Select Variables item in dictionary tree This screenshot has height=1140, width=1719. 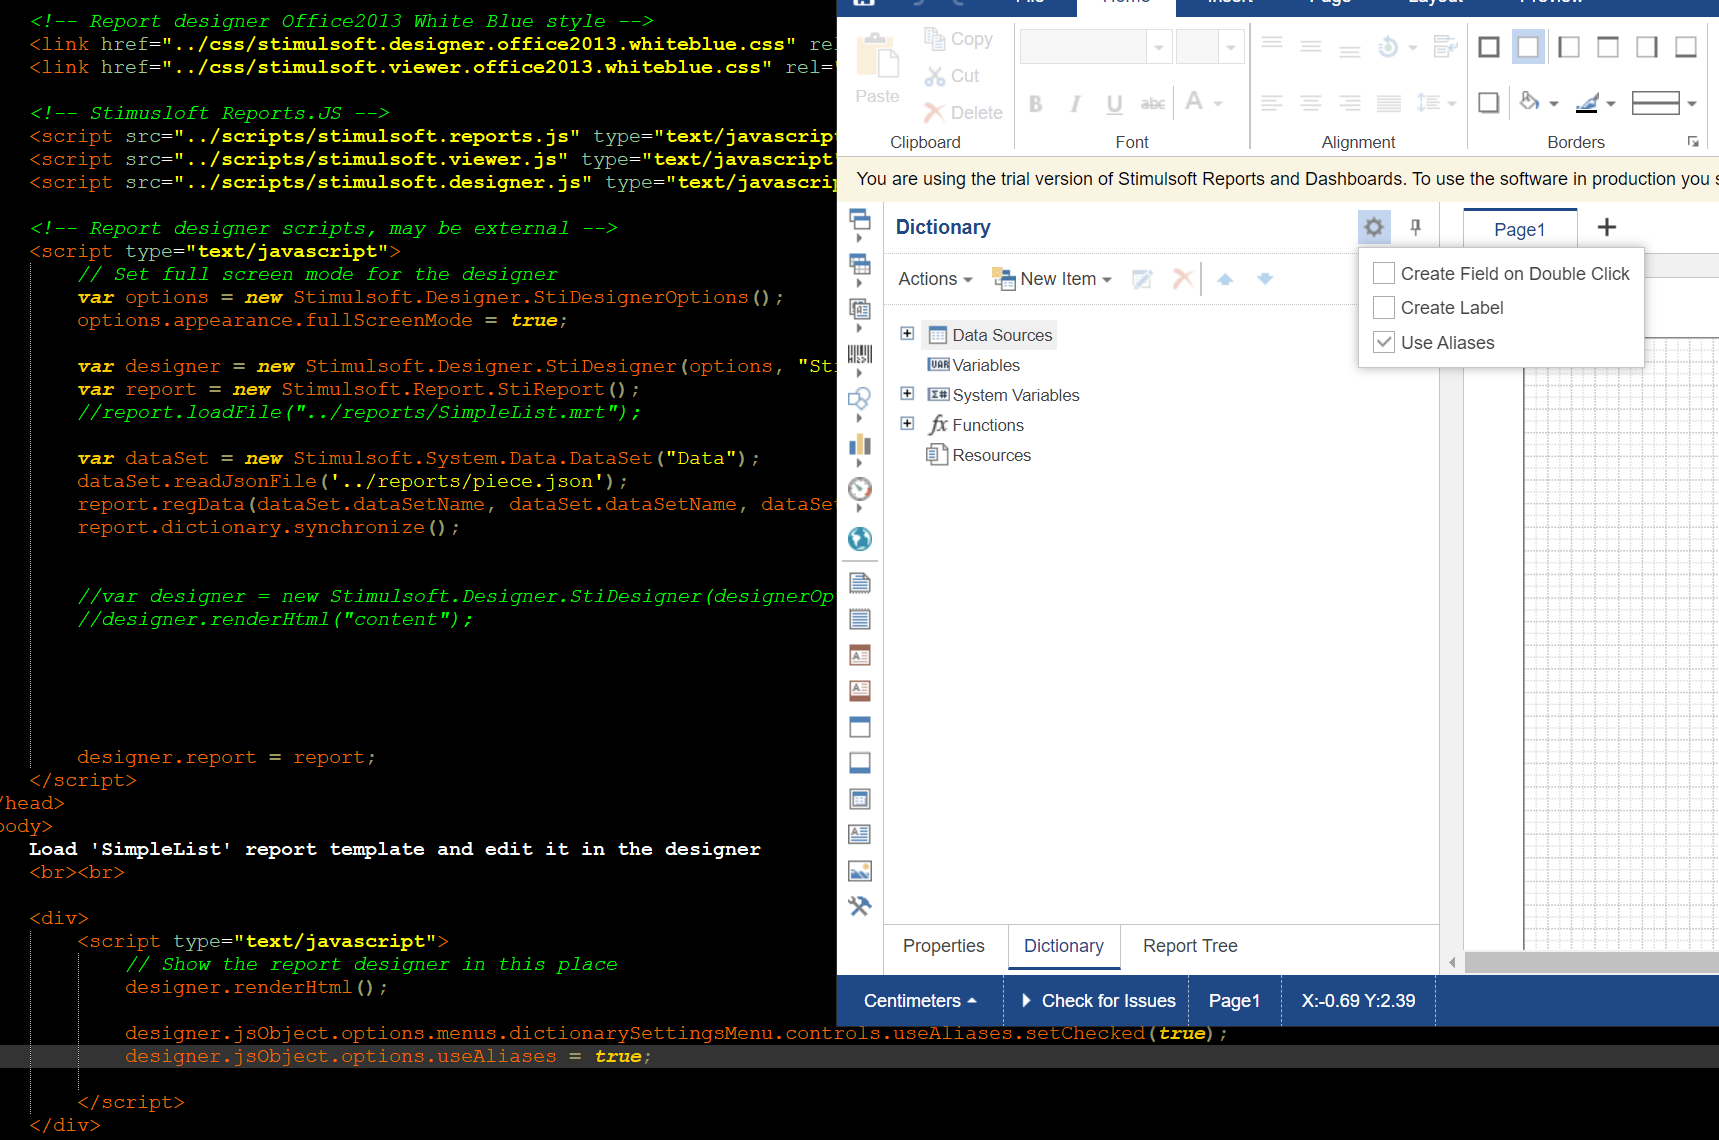point(974,365)
